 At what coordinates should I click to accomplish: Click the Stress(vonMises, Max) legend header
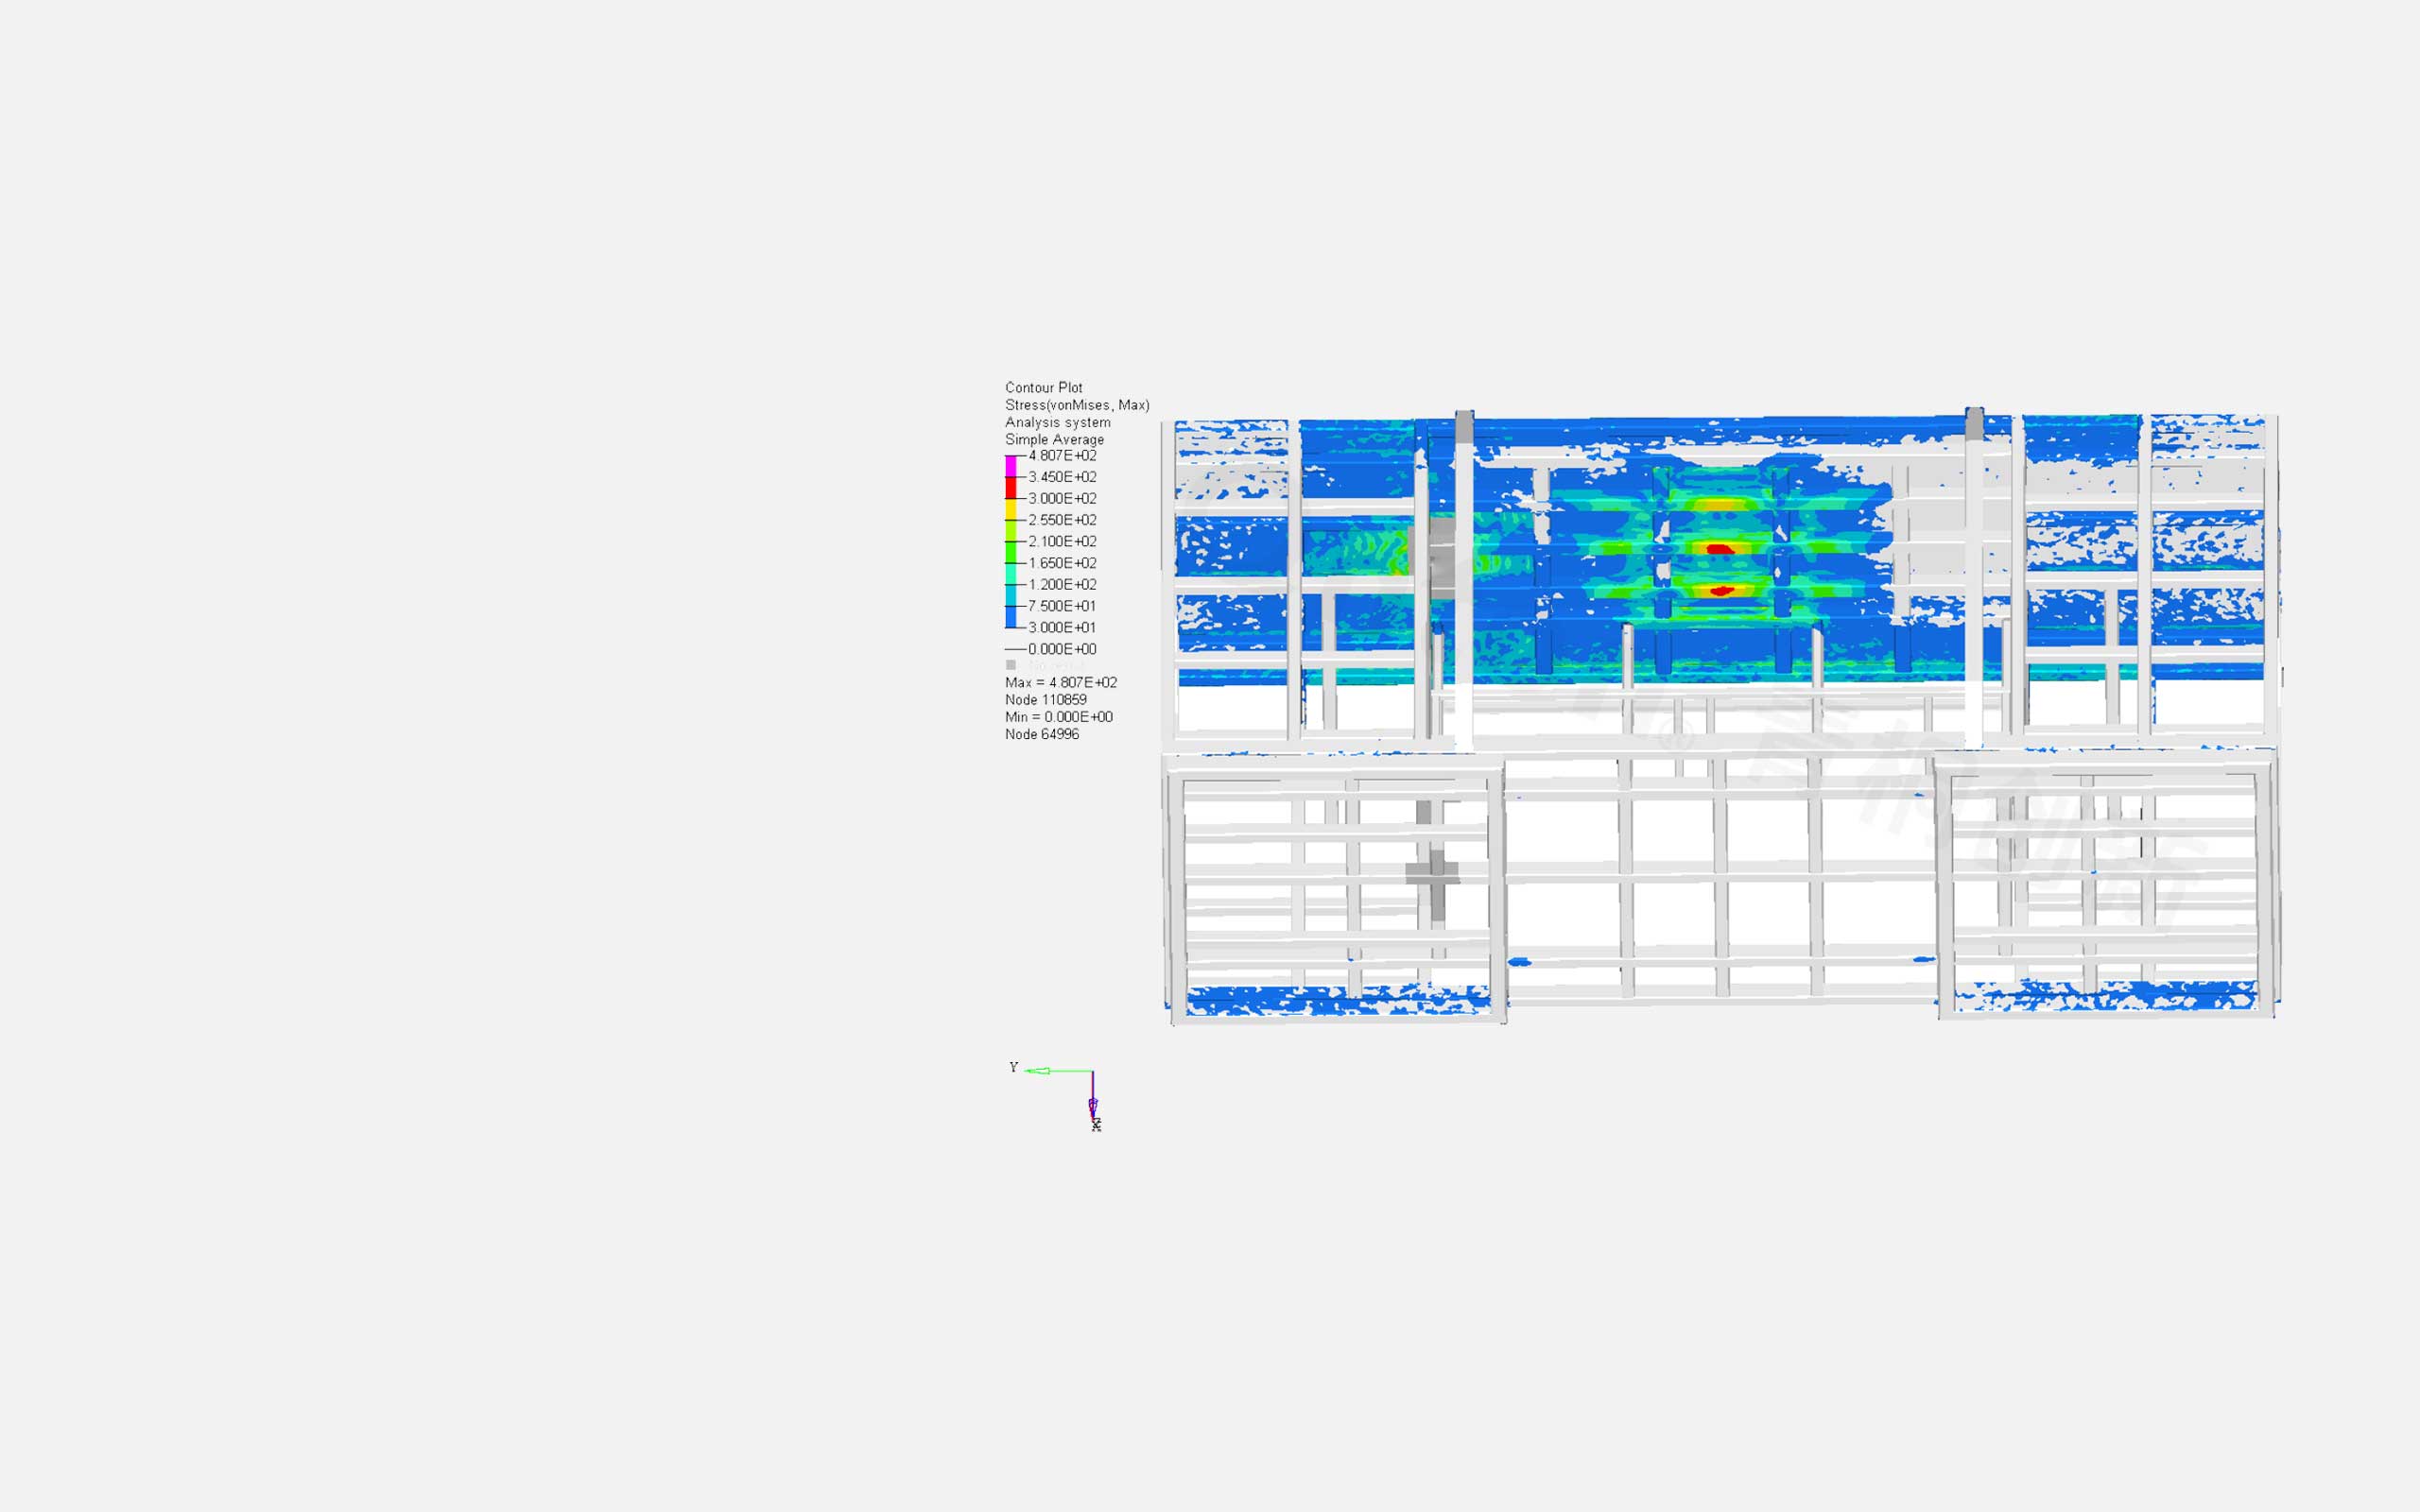(1076, 405)
